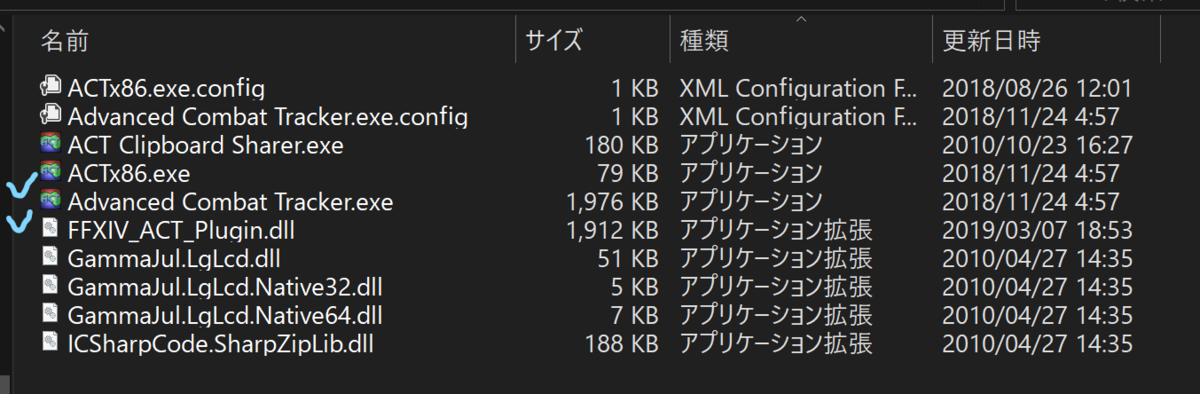Select the ACT Clipboard Sharer.exe icon
Image resolution: width=1200 pixels, height=394 pixels.
click(51, 144)
